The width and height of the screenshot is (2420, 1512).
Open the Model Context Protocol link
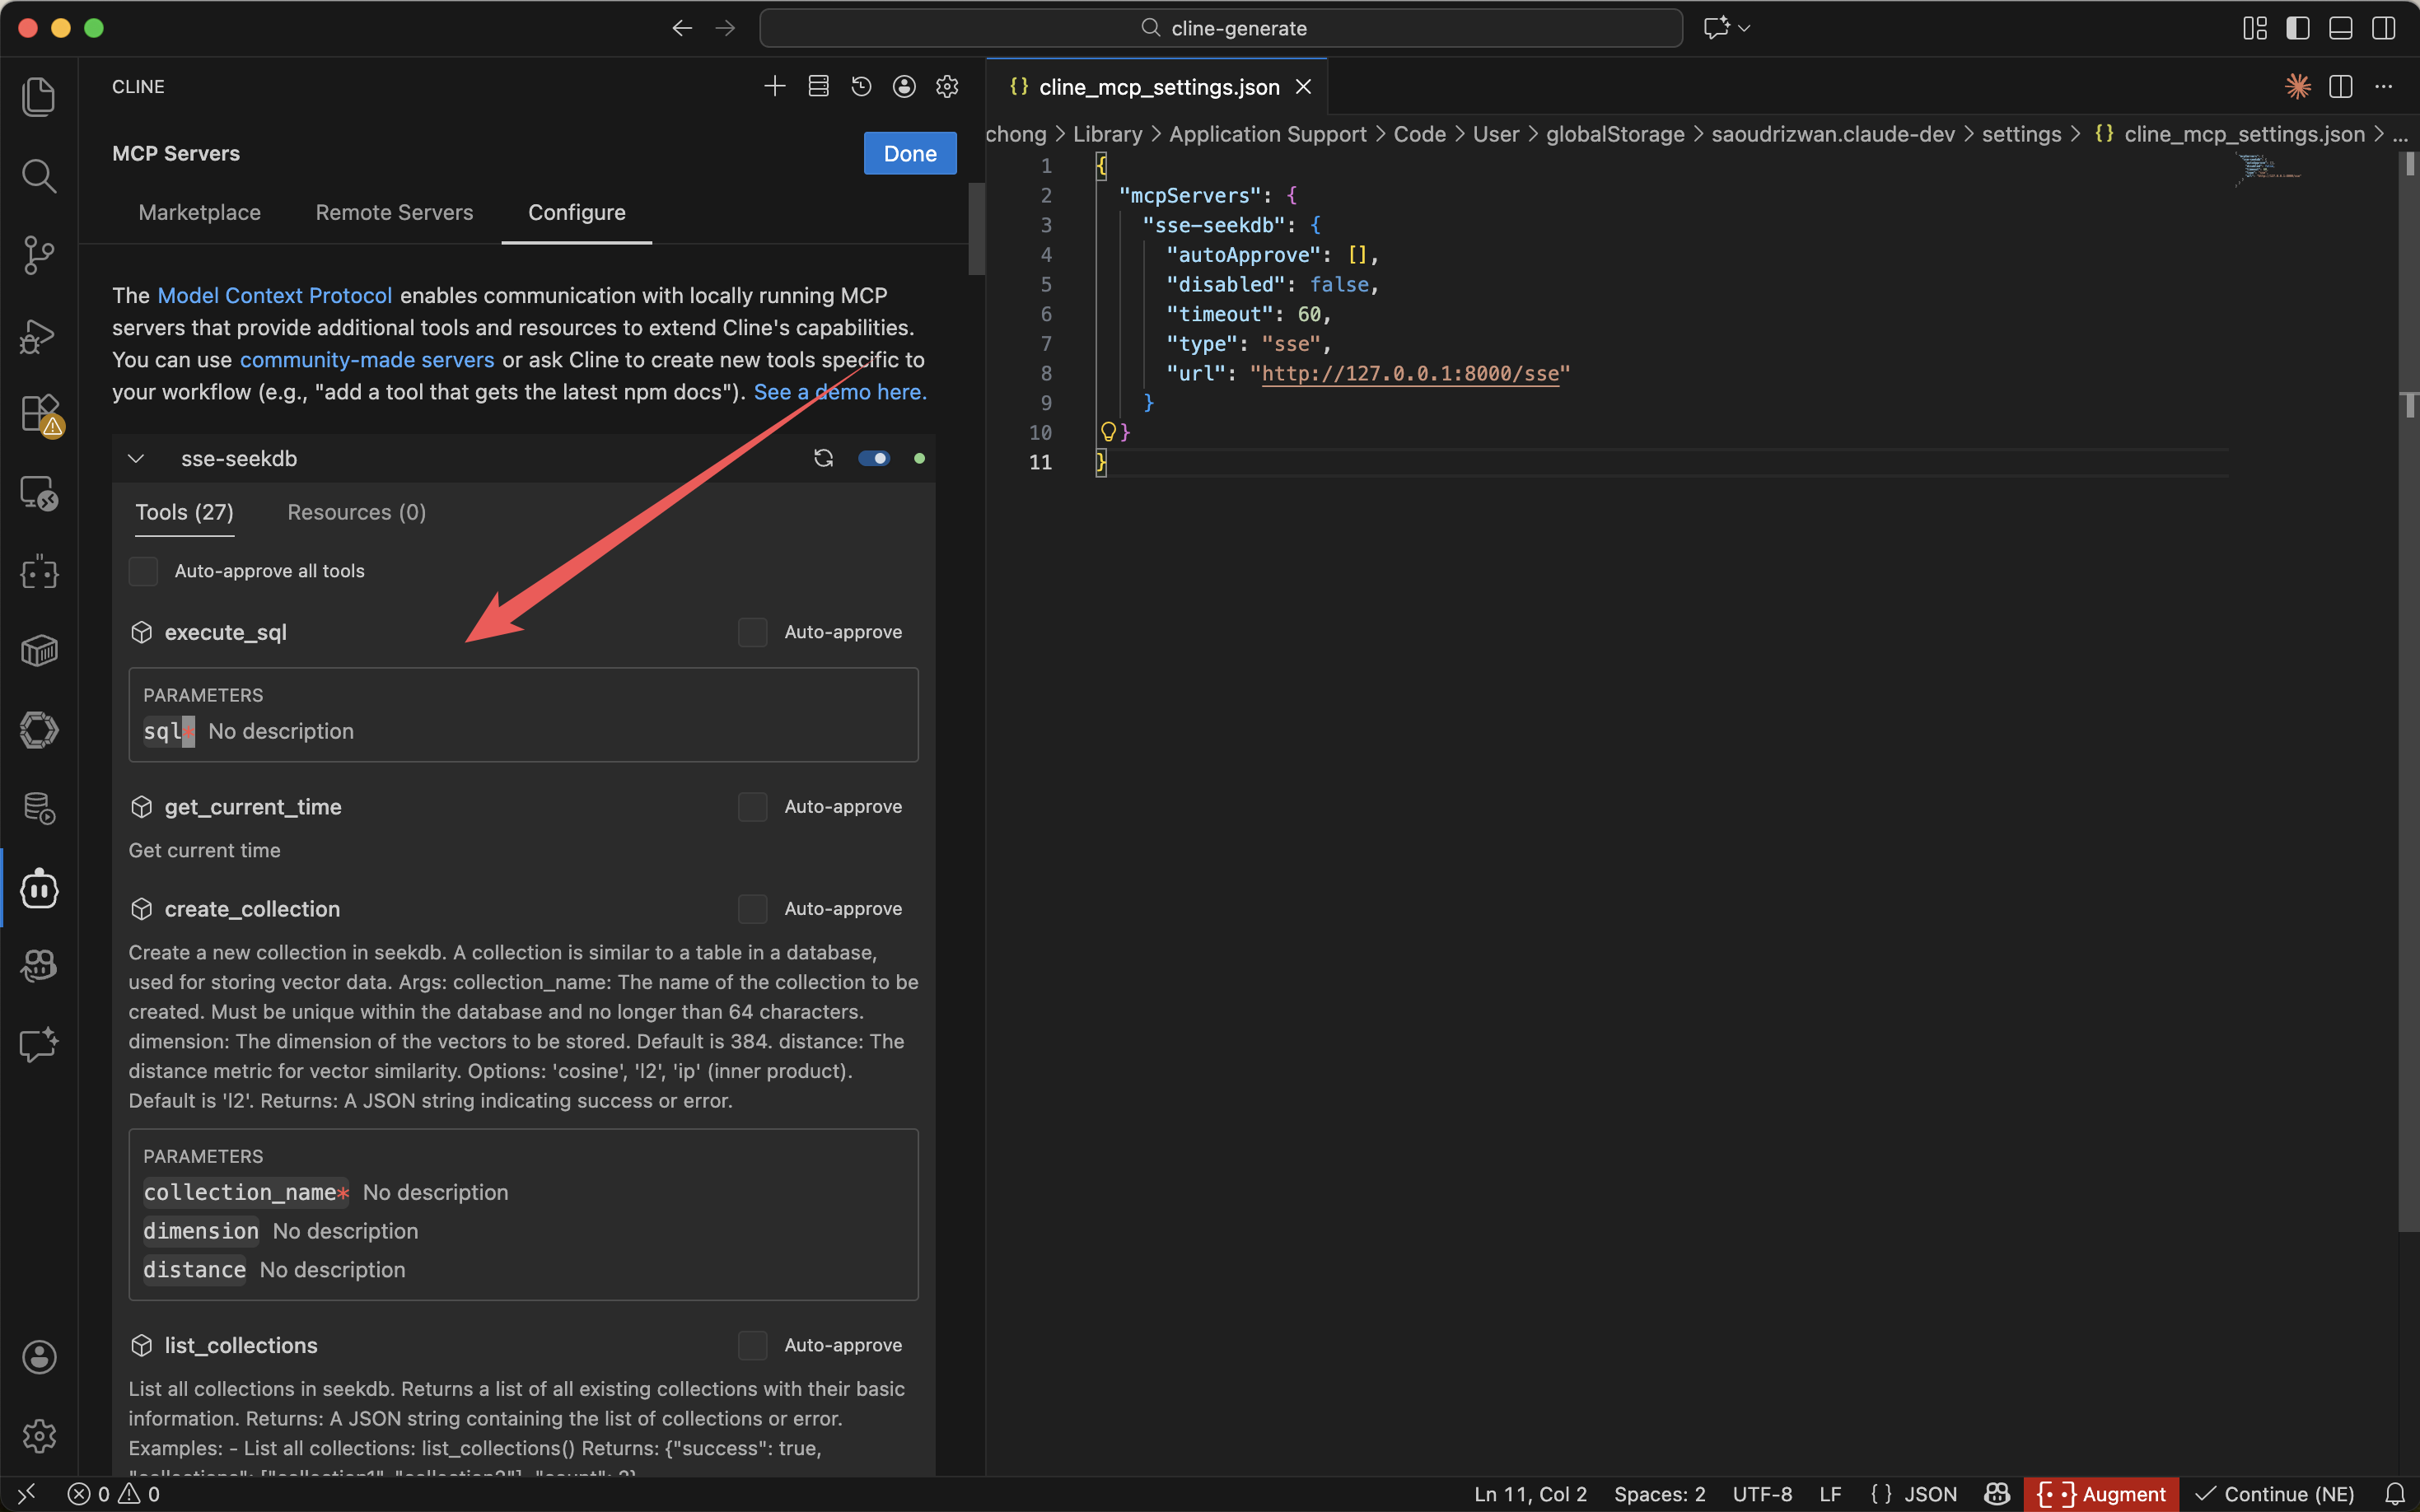pyautogui.click(x=274, y=295)
